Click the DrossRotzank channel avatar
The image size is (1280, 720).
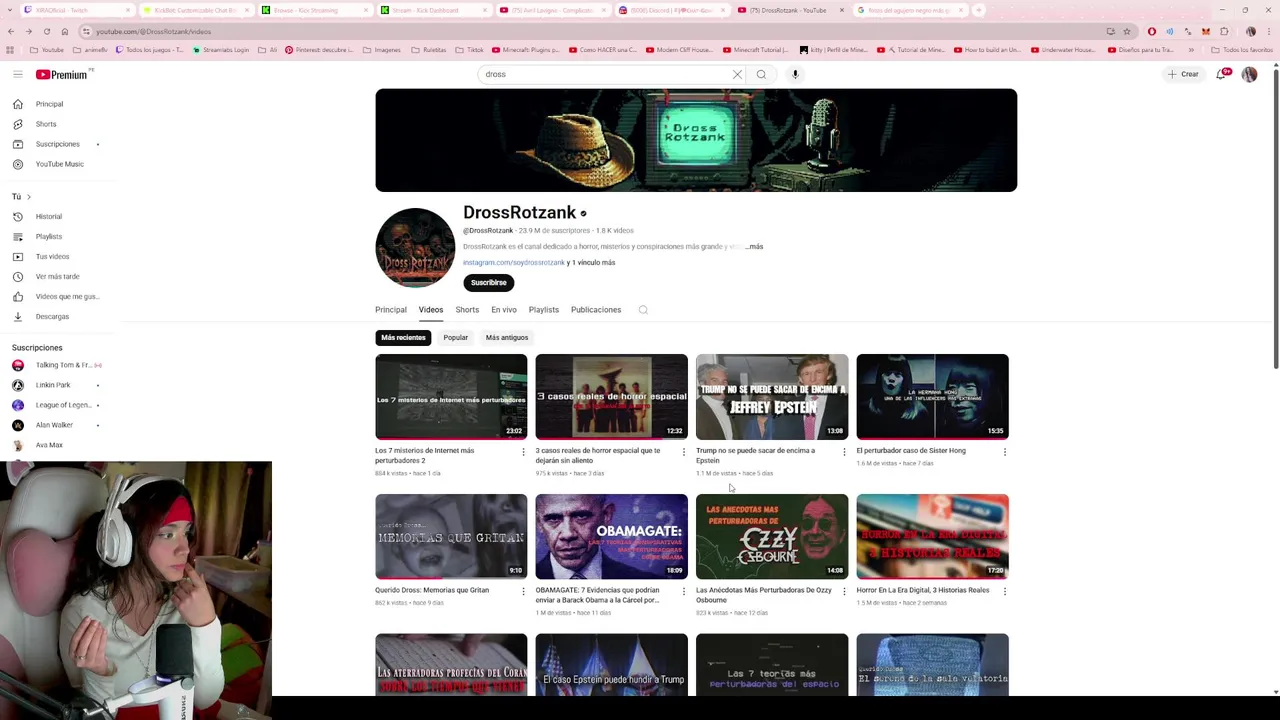(415, 248)
